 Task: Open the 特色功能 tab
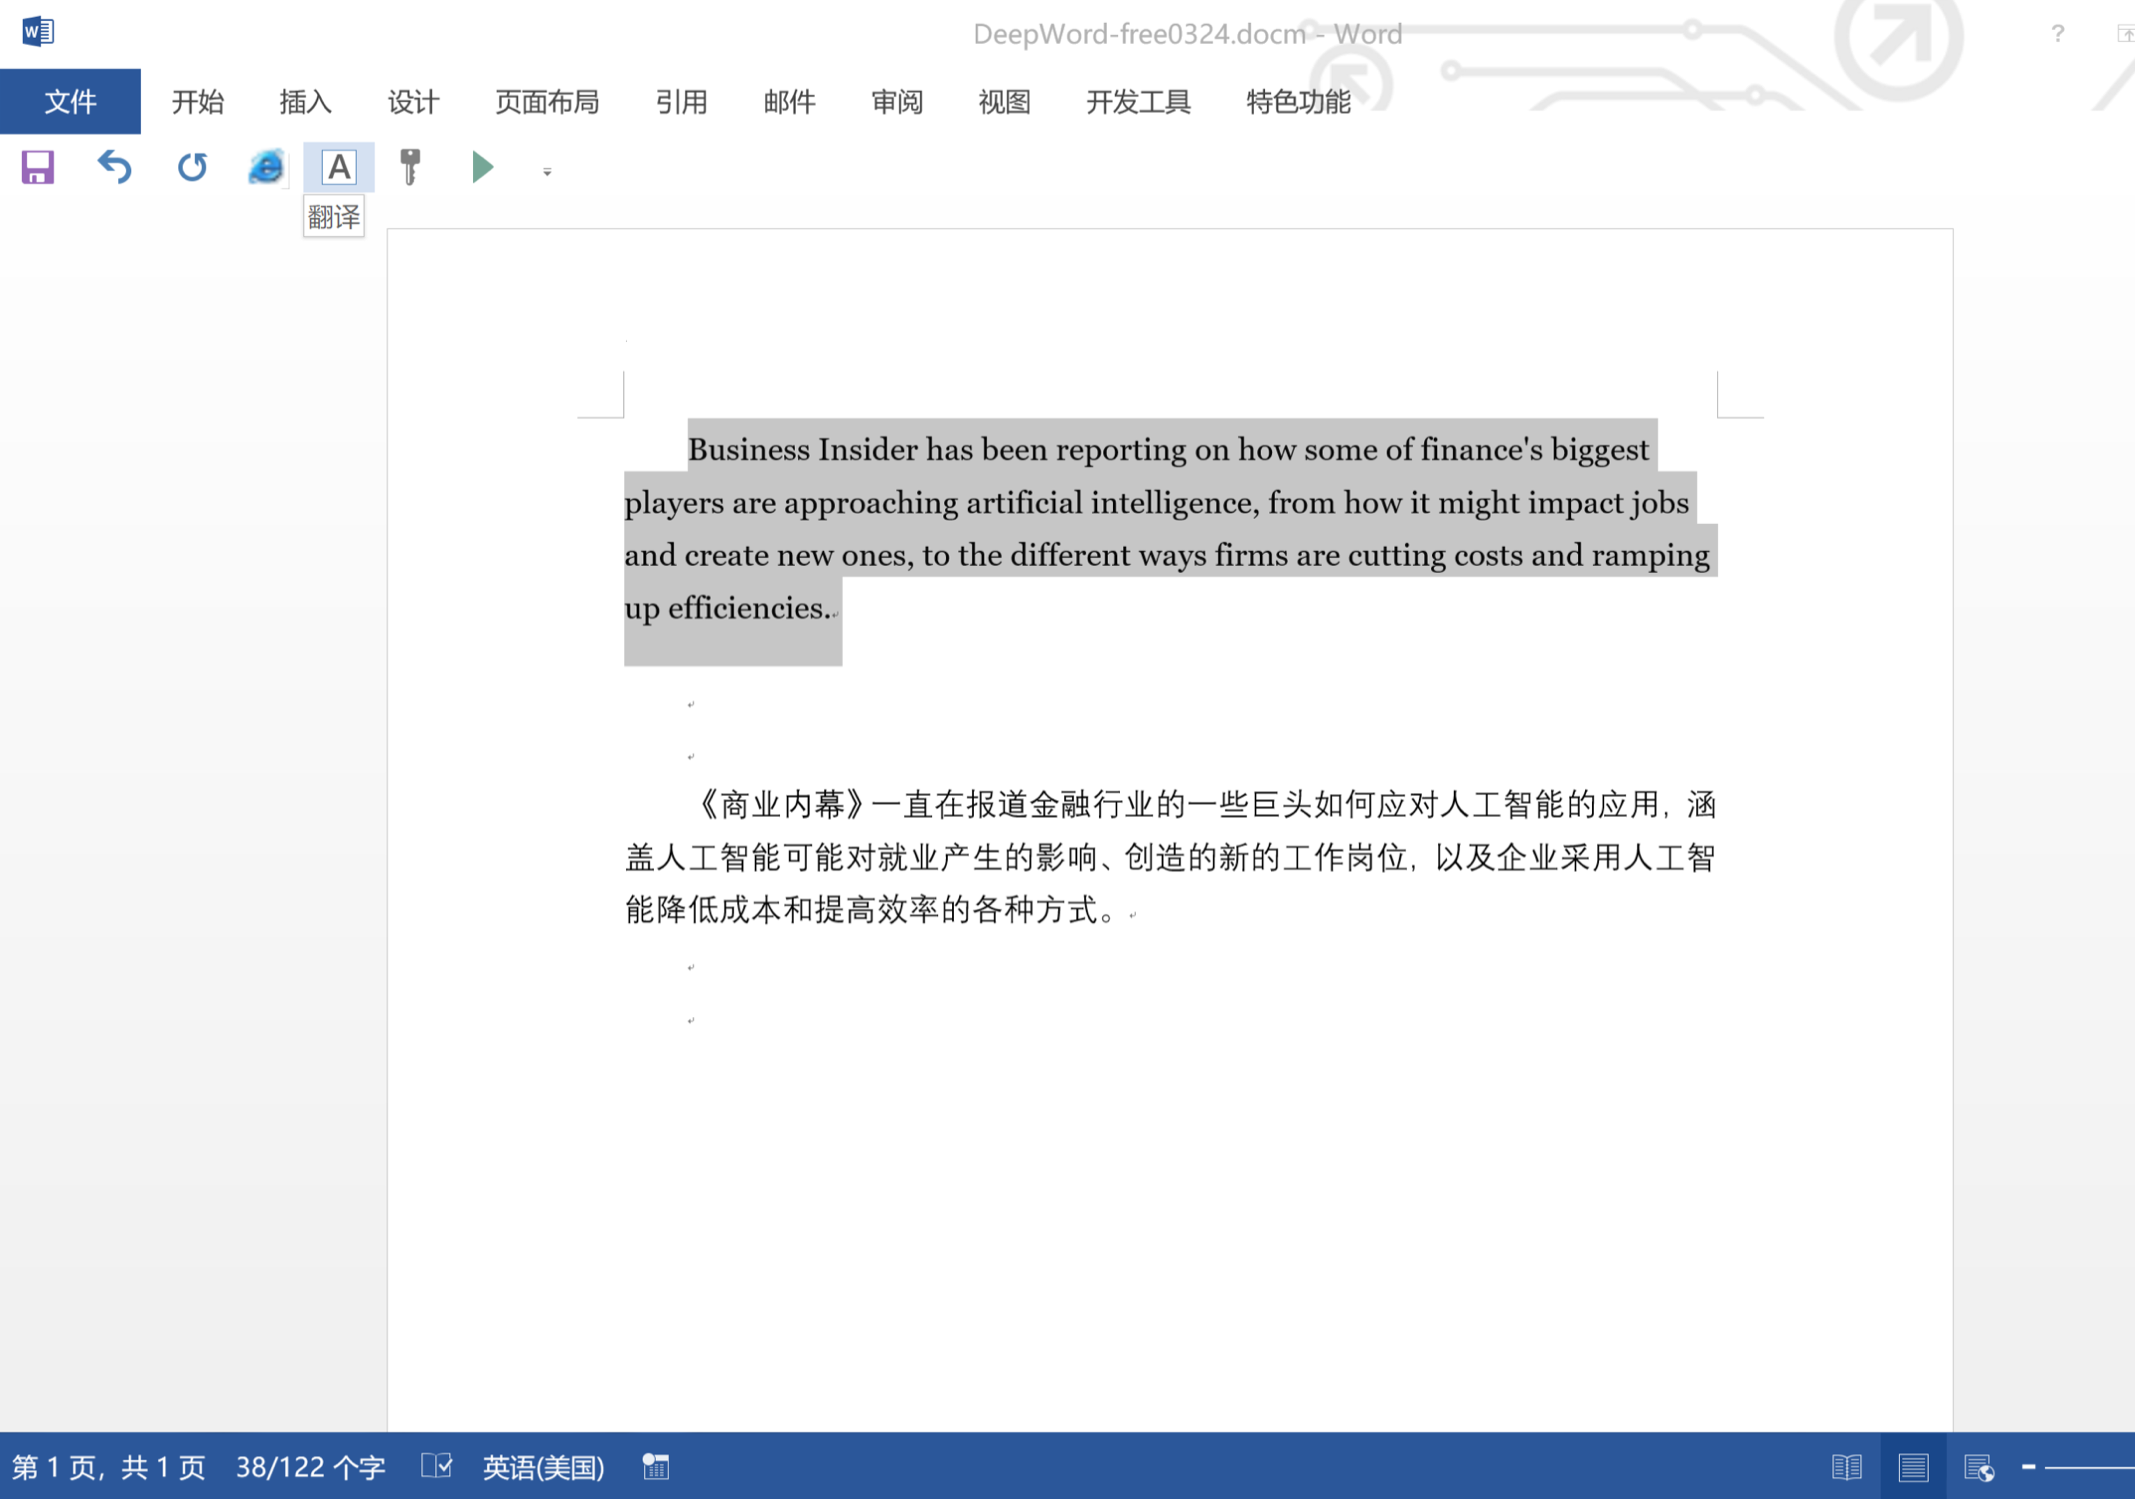(x=1298, y=101)
